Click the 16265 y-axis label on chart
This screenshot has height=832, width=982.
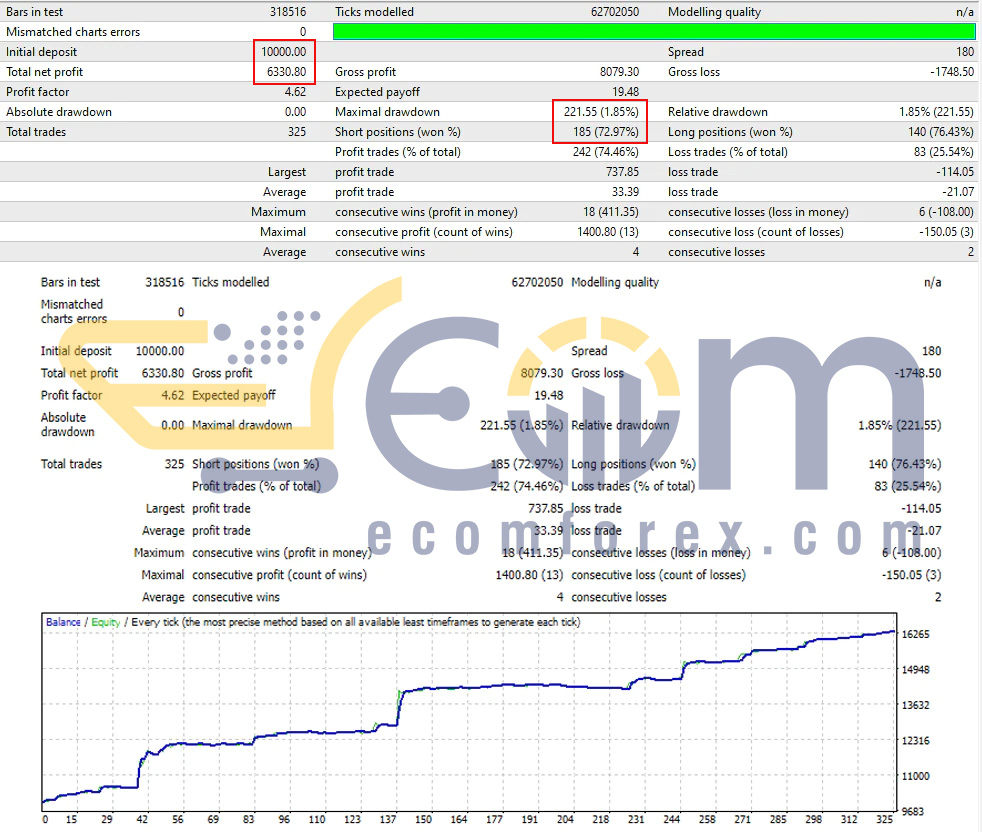[x=915, y=634]
